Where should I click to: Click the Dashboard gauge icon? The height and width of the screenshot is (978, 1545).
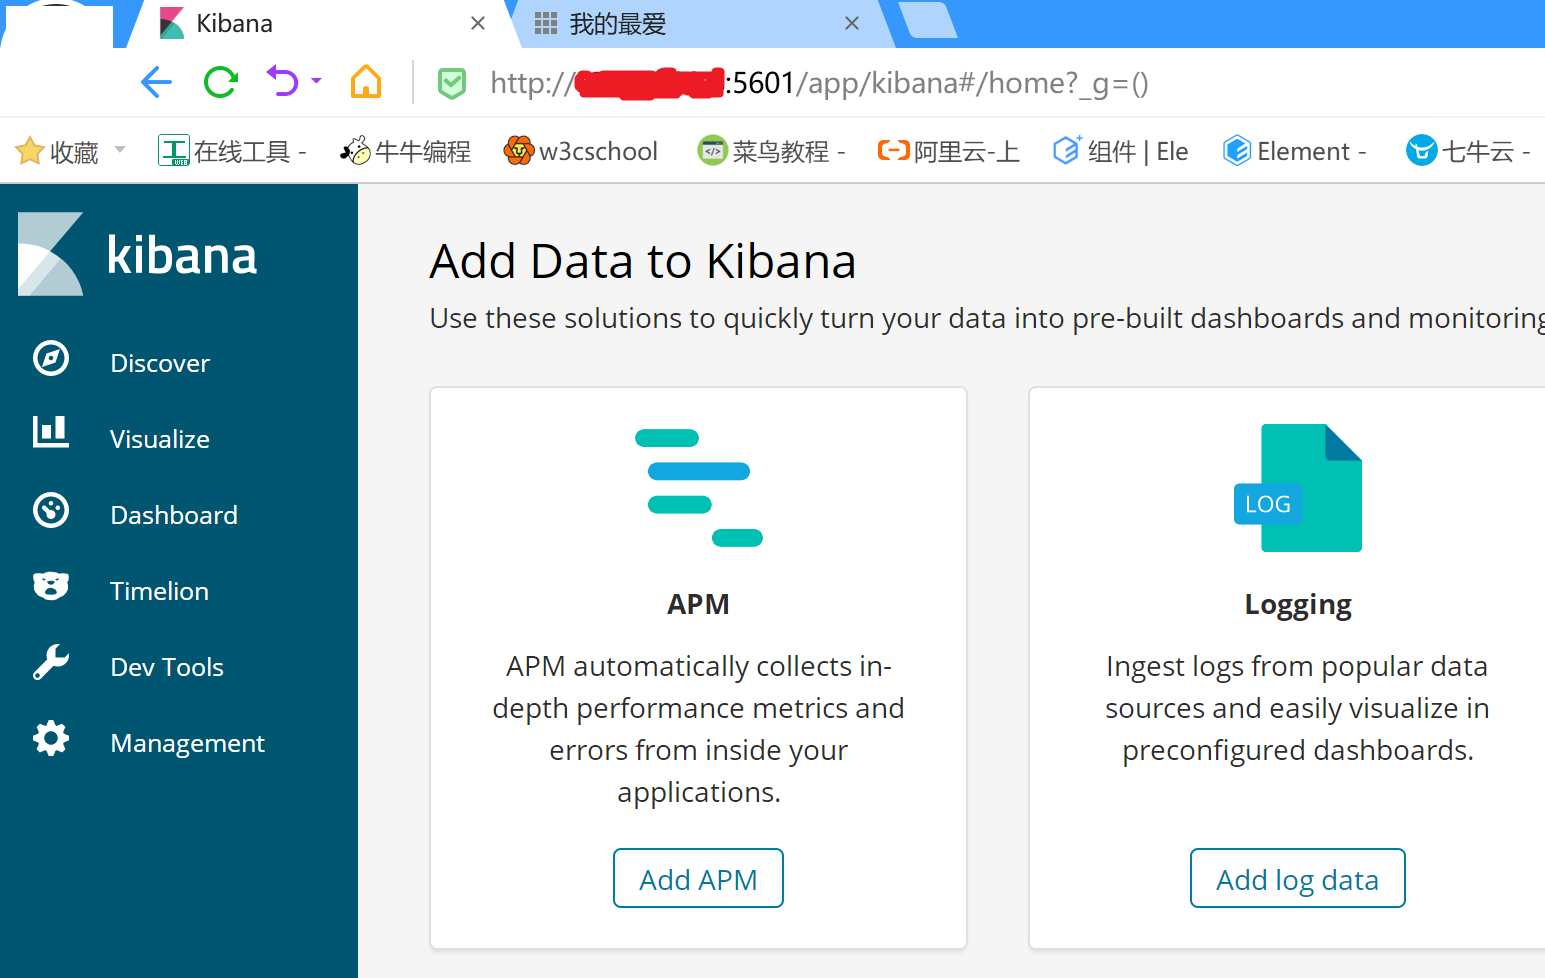pyautogui.click(x=51, y=510)
